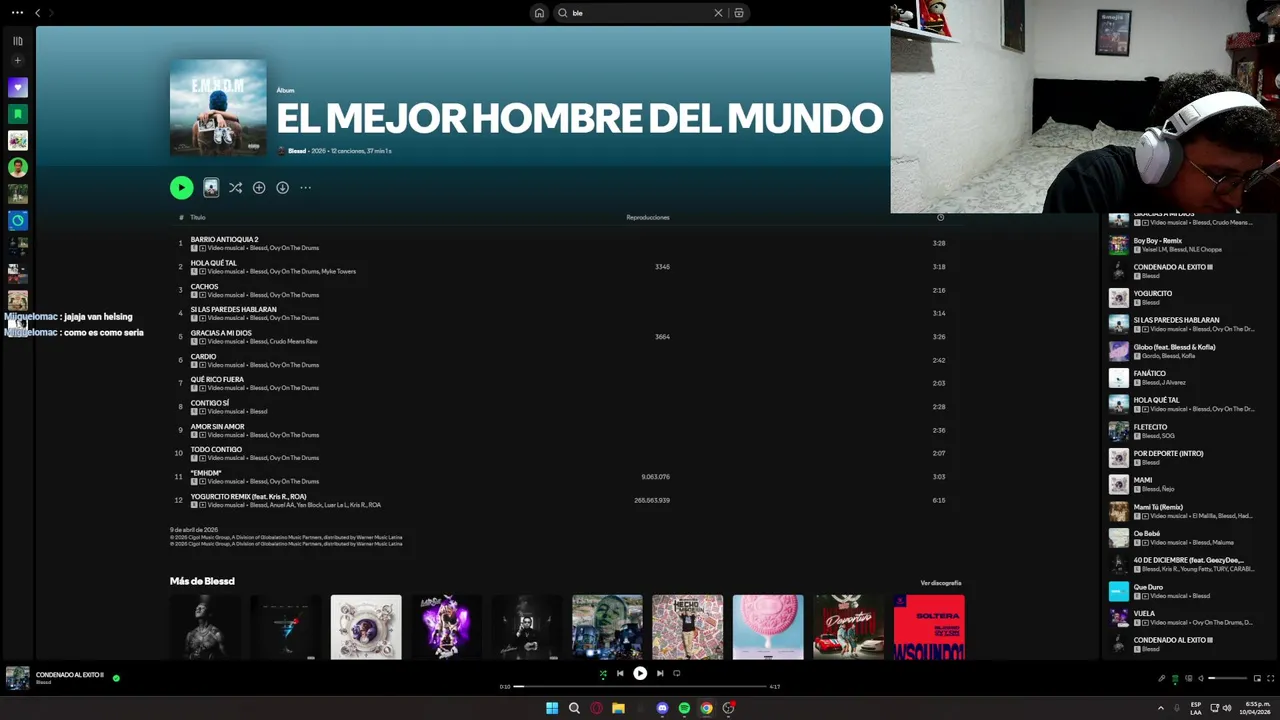Click green saved checkmark by now playing

tap(116, 678)
